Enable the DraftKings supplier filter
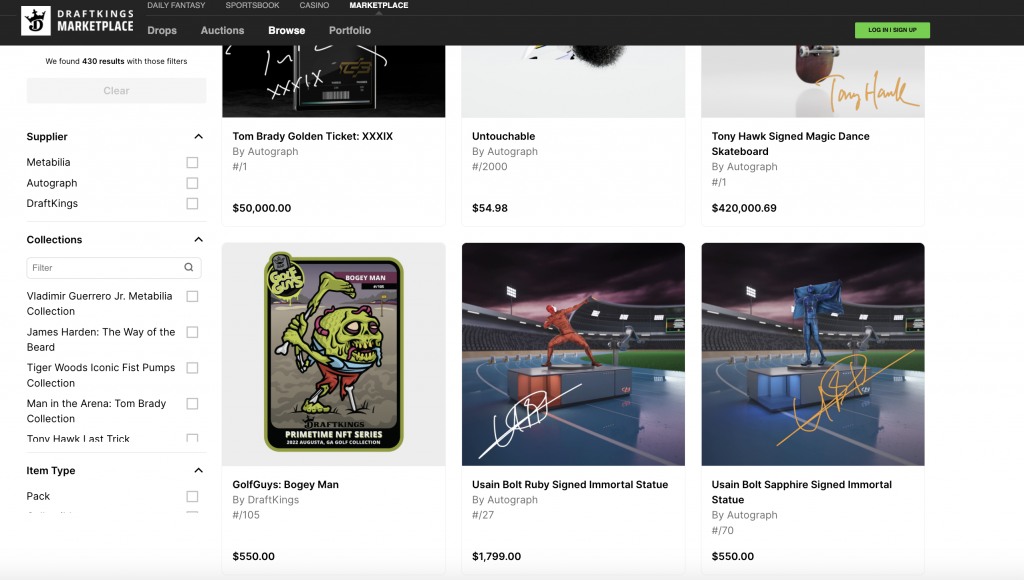The height and width of the screenshot is (580, 1024). pos(192,203)
